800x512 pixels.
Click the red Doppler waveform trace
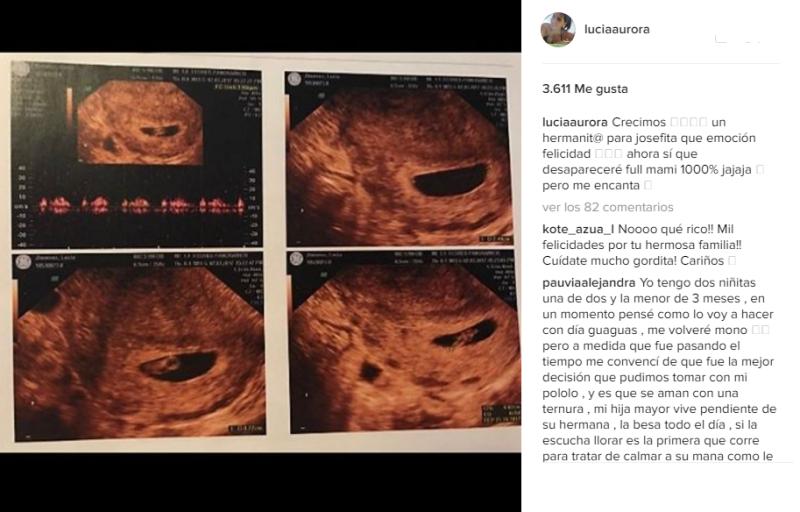[141, 205]
